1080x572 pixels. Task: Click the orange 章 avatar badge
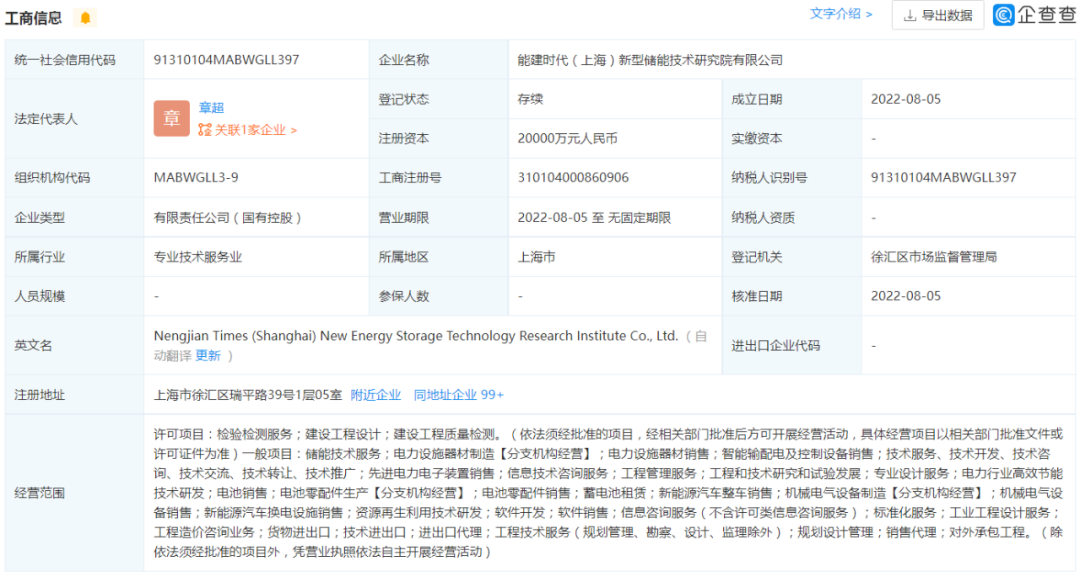tap(171, 118)
